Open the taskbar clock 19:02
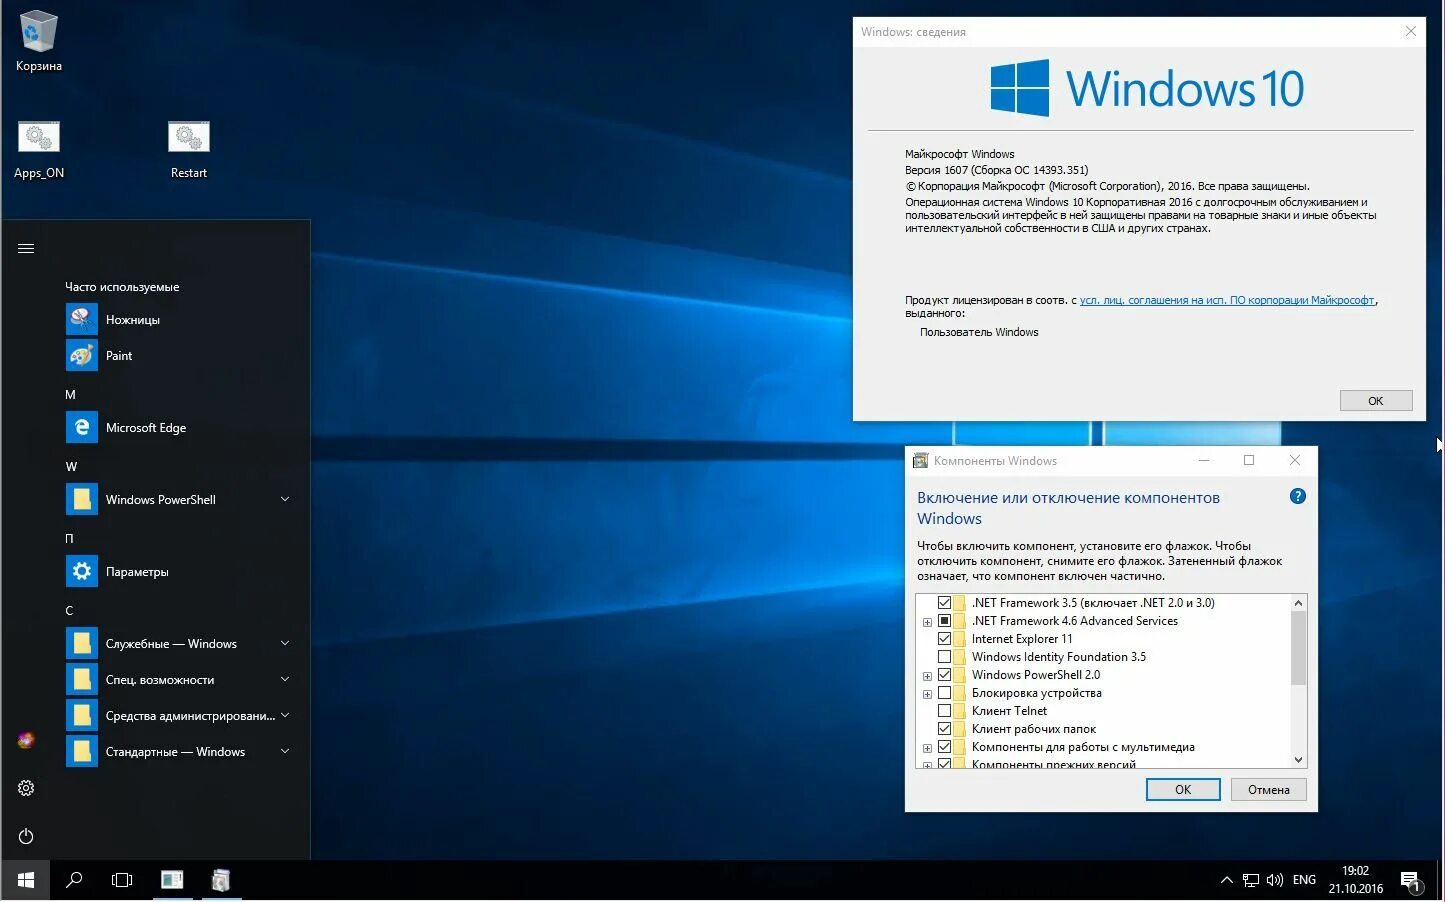This screenshot has width=1445, height=902. tap(1356, 880)
